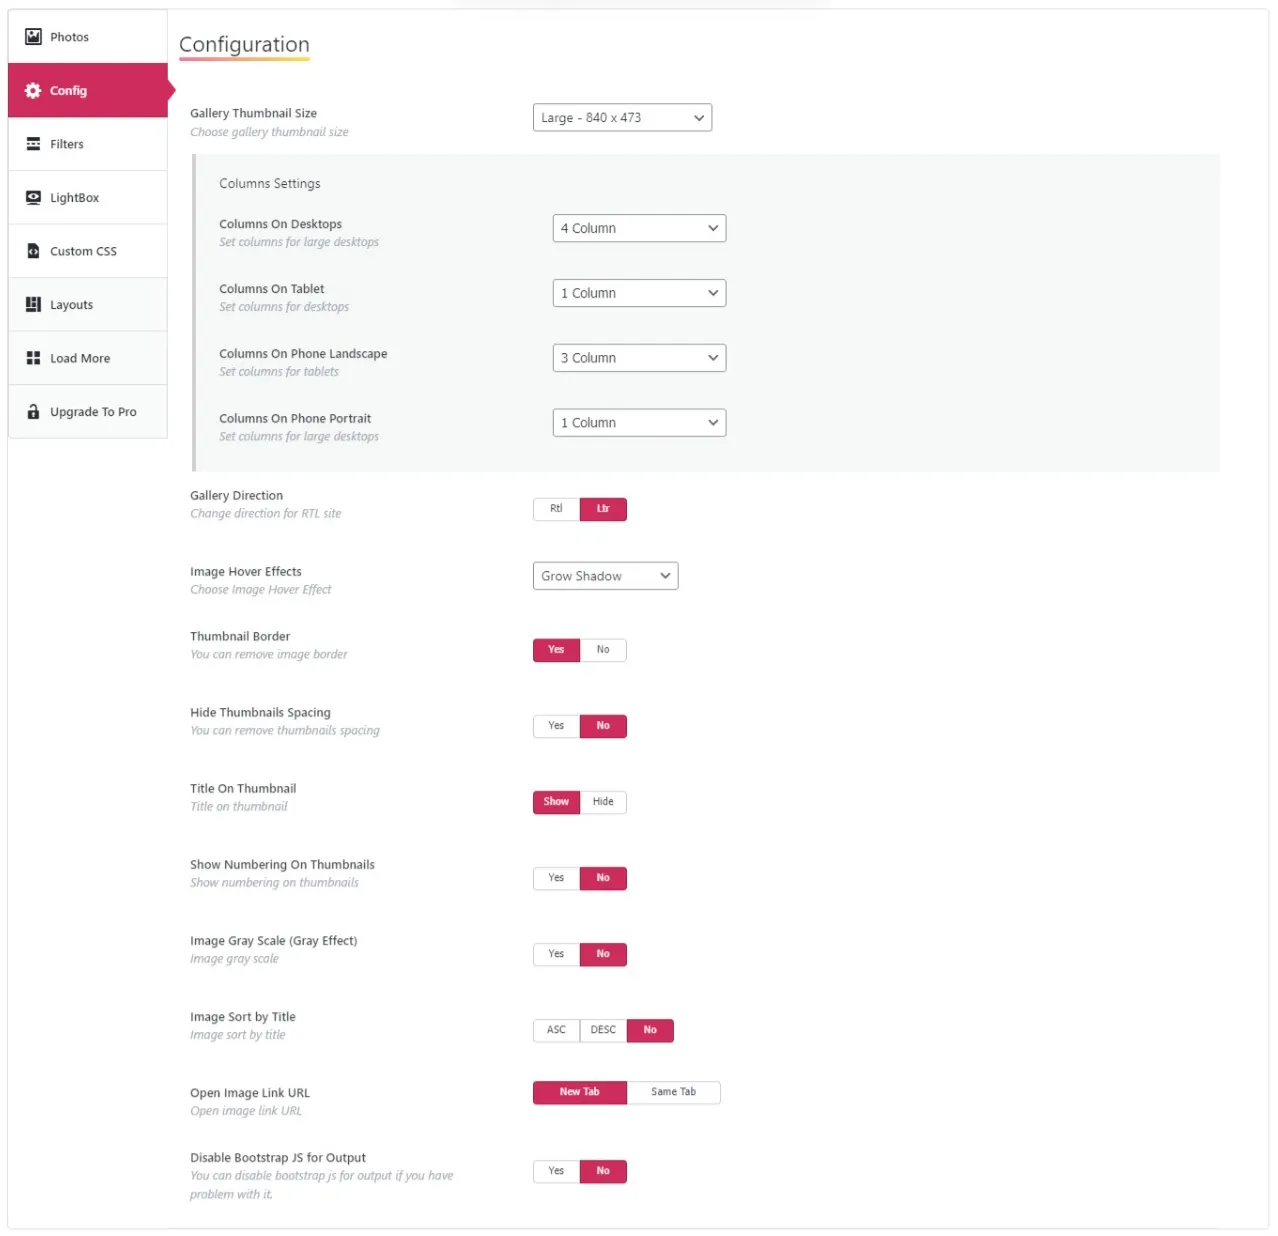Click the Photos icon in sidebar

(33, 37)
